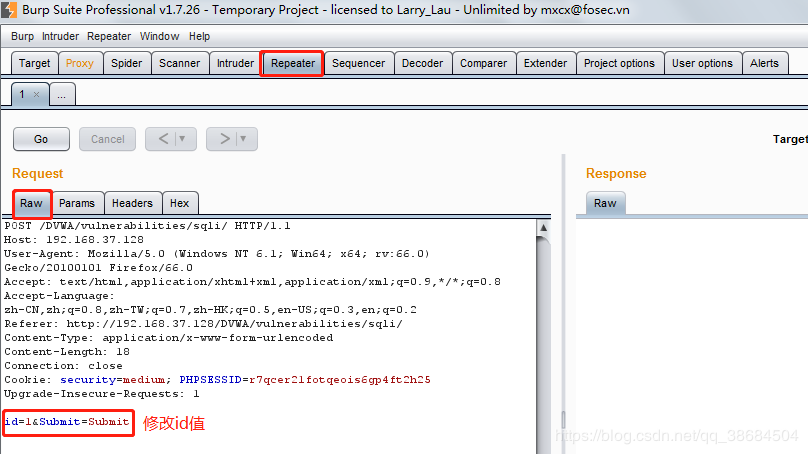Click the Connection: close header line
The width and height of the screenshot is (808, 454).
point(63,366)
